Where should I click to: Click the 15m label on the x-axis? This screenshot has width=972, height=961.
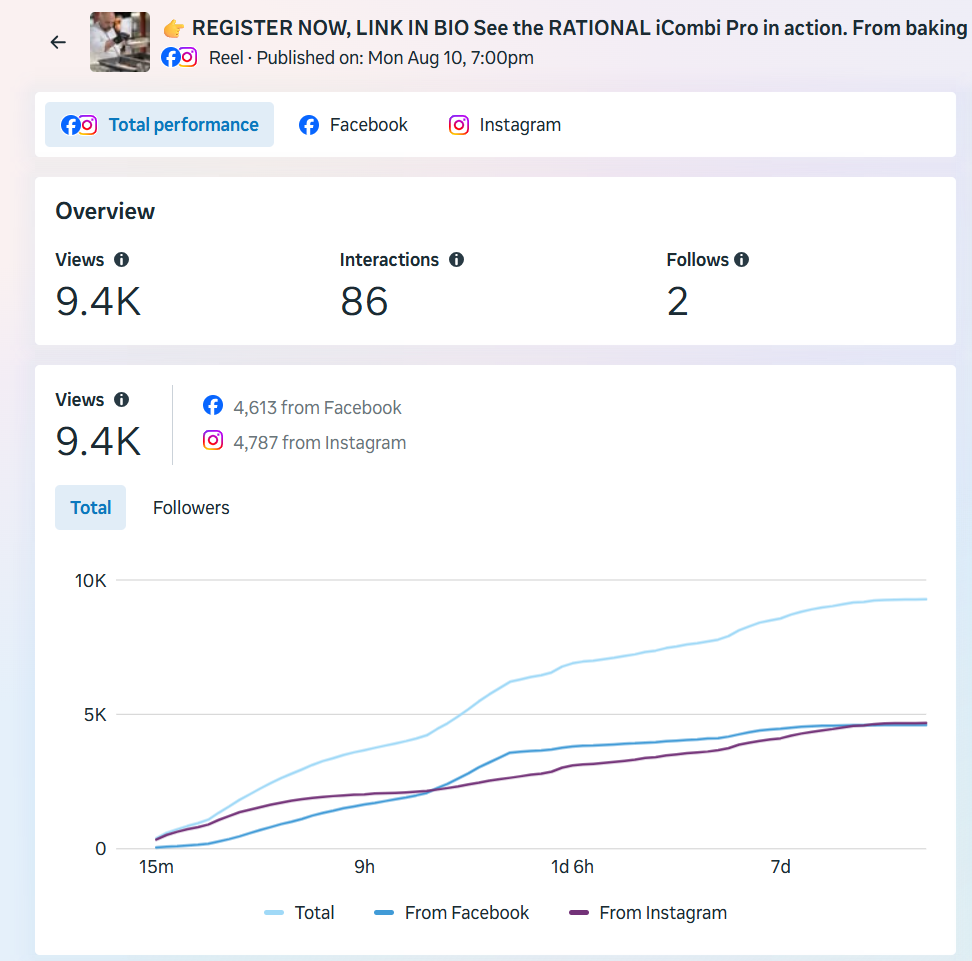pos(156,867)
